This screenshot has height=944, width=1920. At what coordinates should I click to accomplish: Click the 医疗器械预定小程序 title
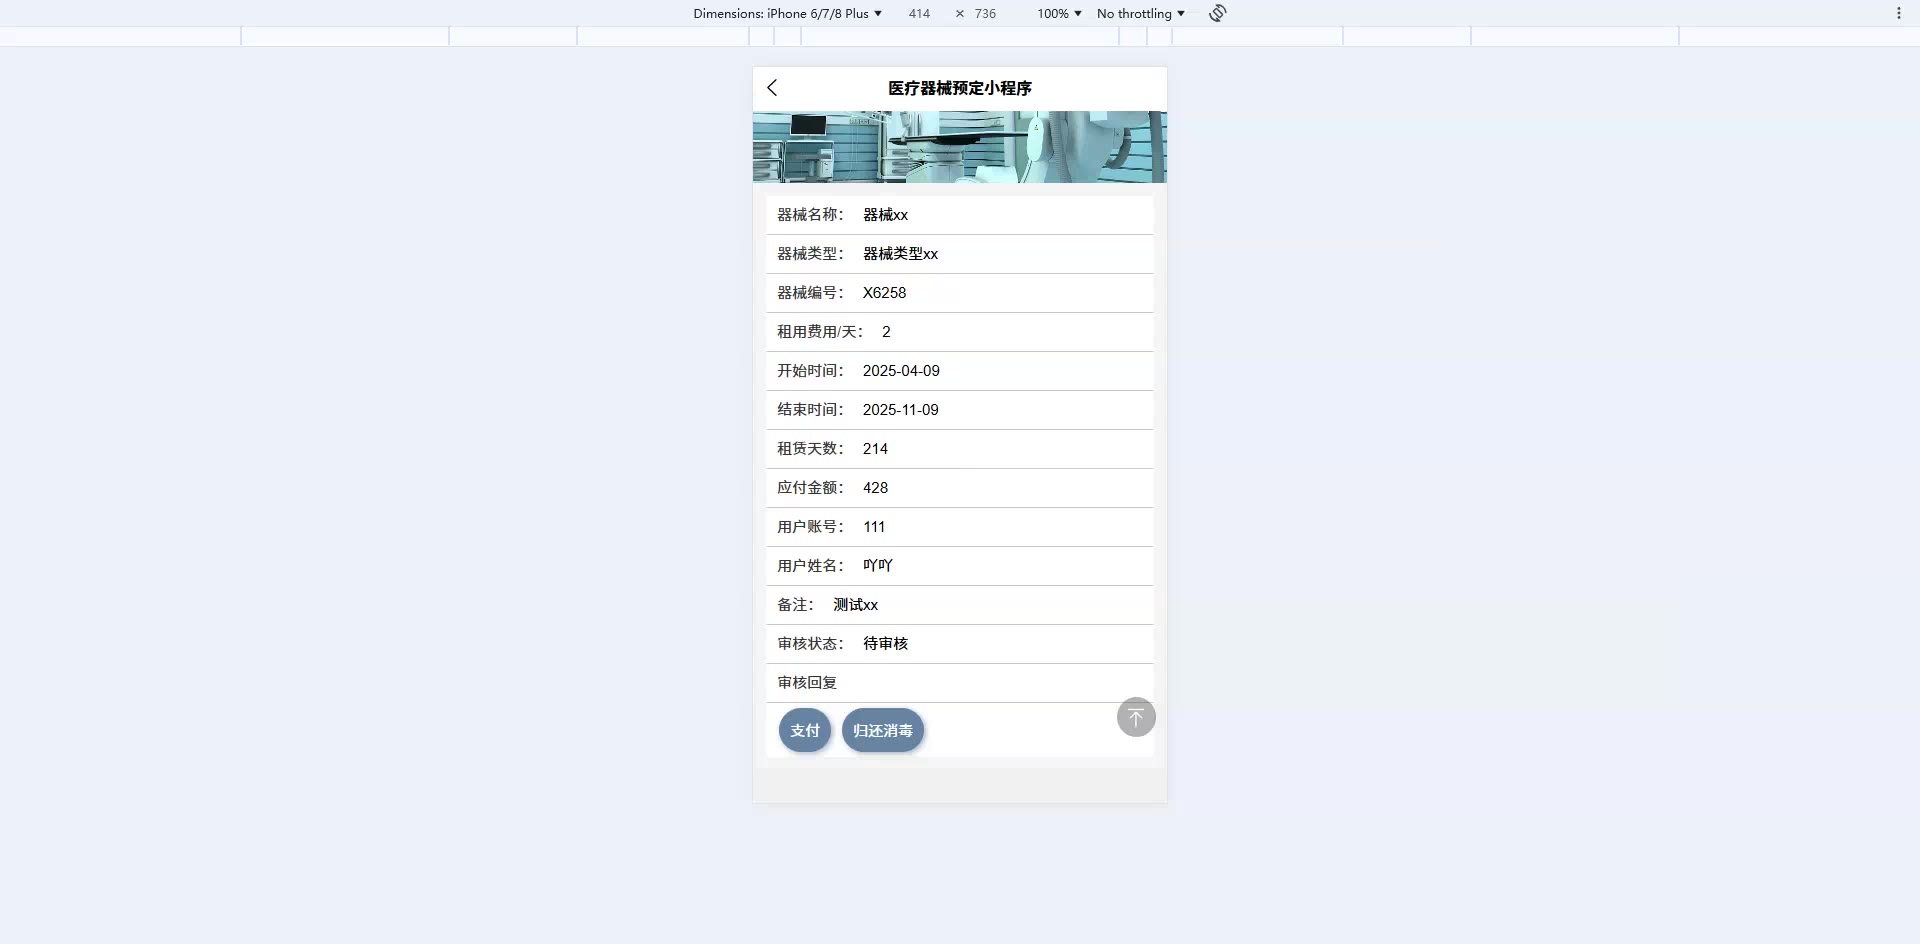coord(960,88)
